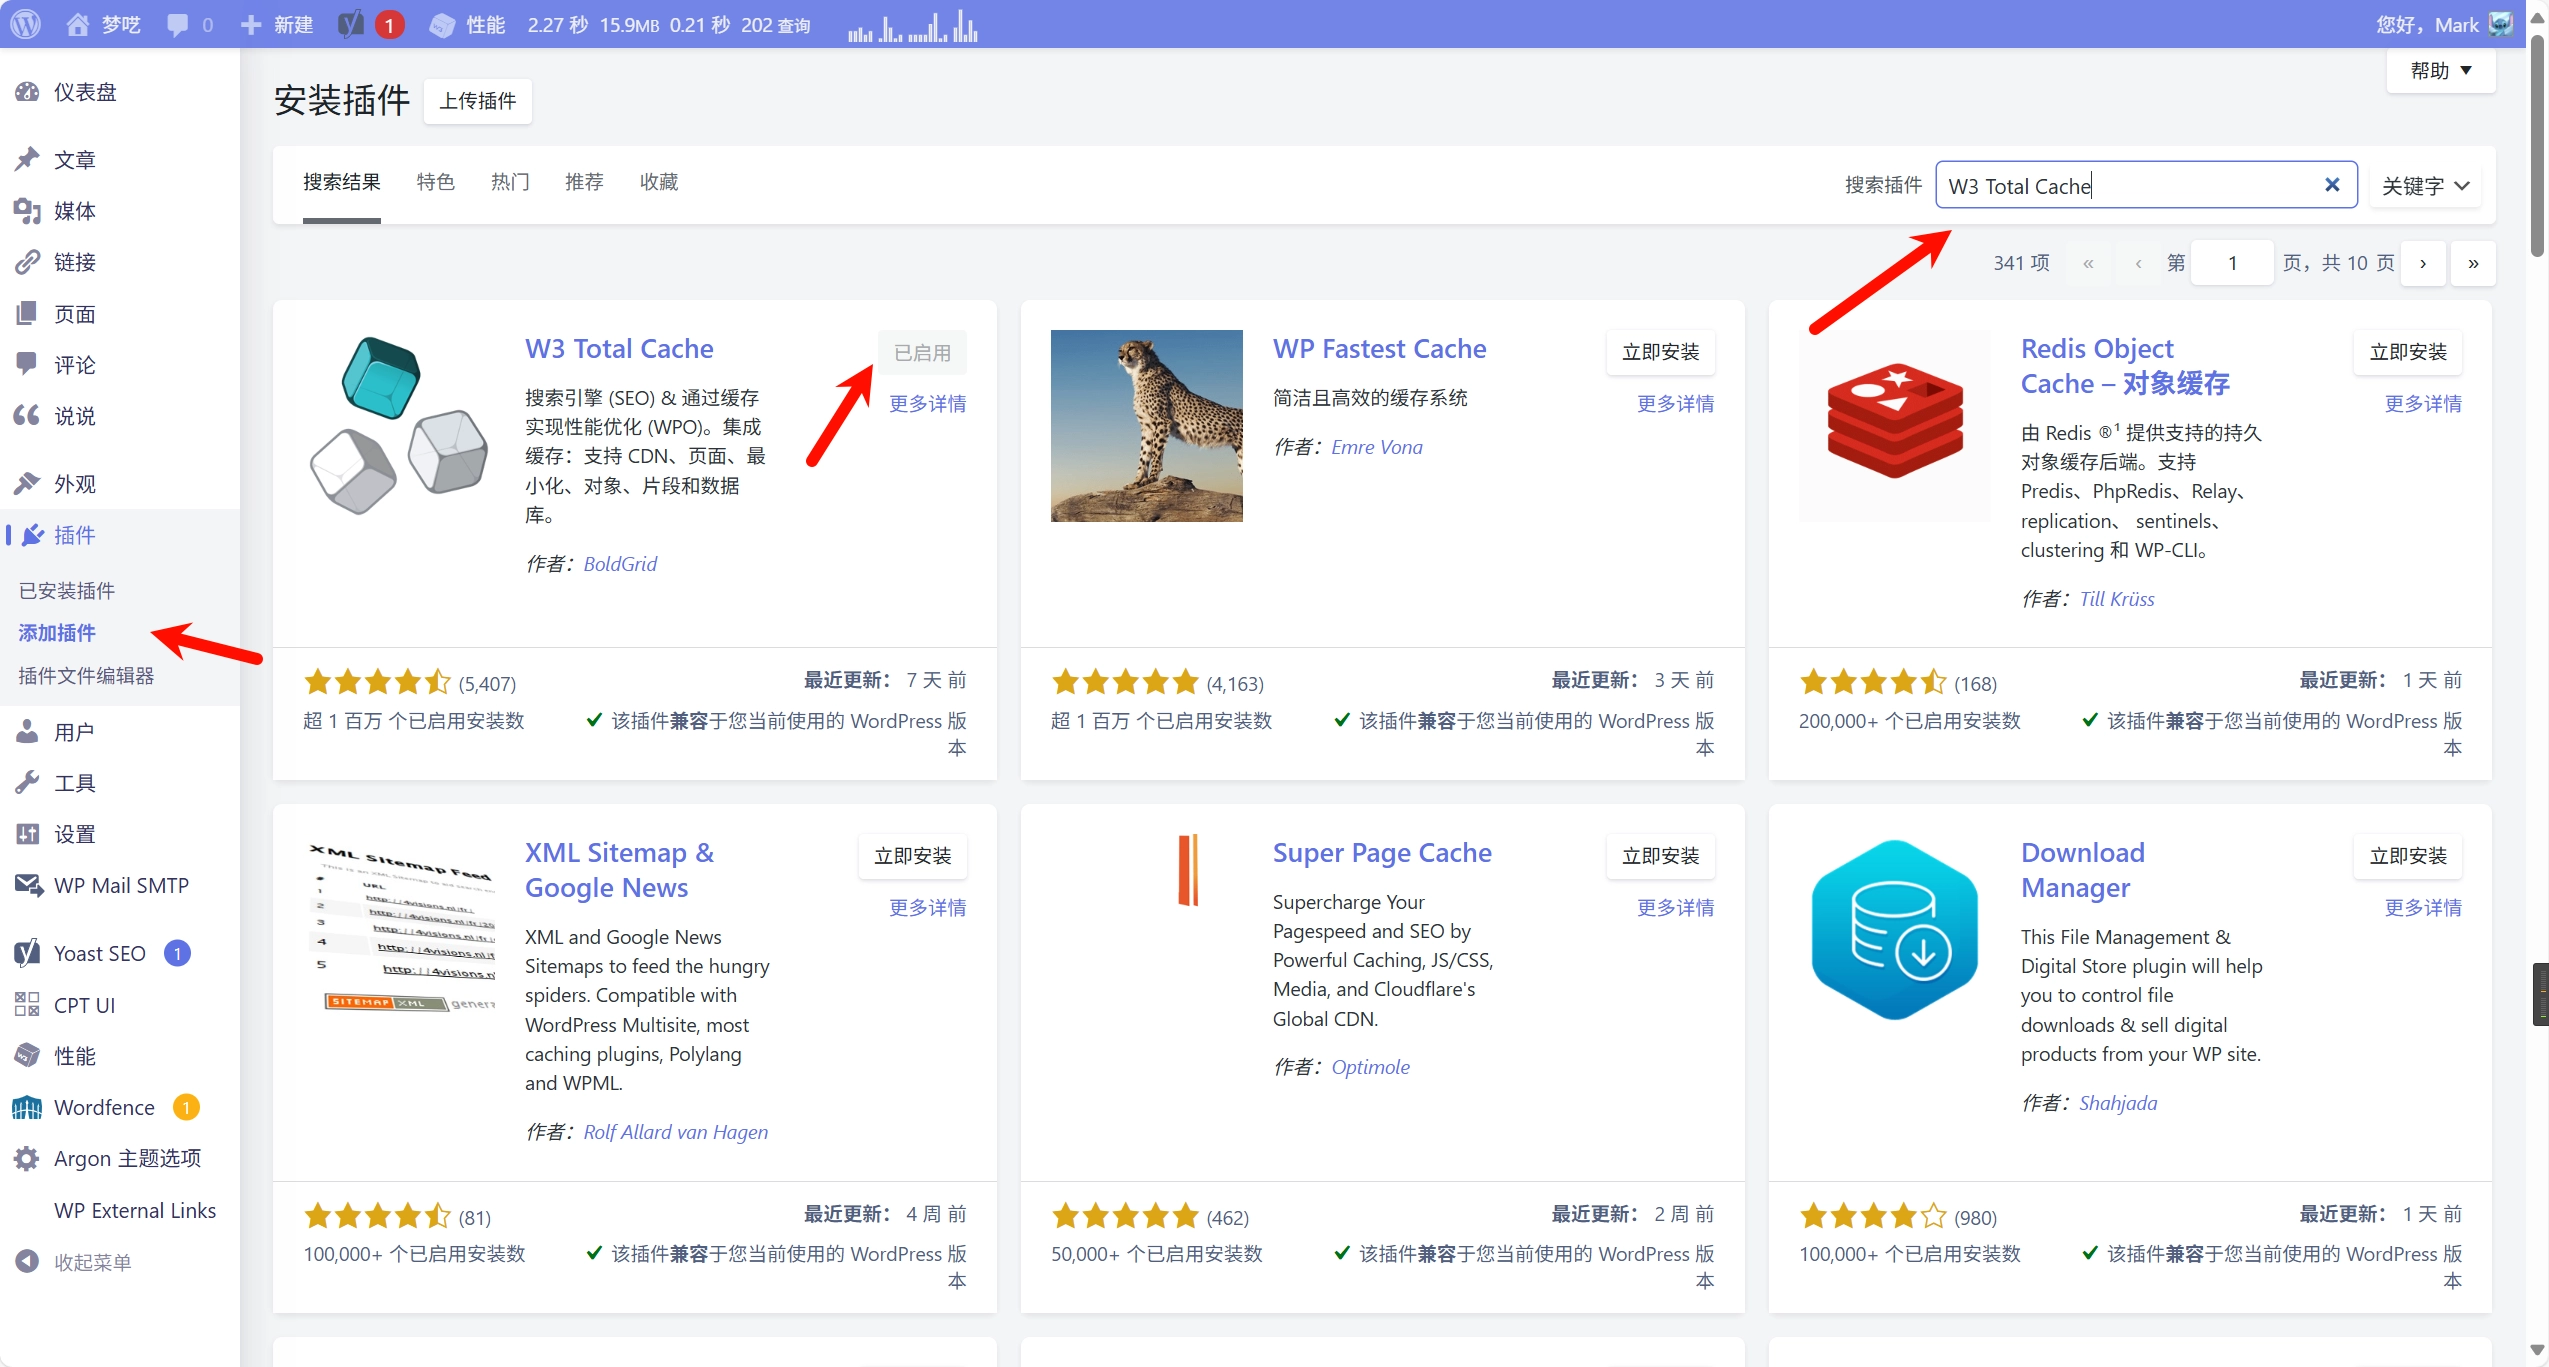Expand the 帮助 help panel
Image resolution: width=2549 pixels, height=1367 pixels.
click(2441, 71)
